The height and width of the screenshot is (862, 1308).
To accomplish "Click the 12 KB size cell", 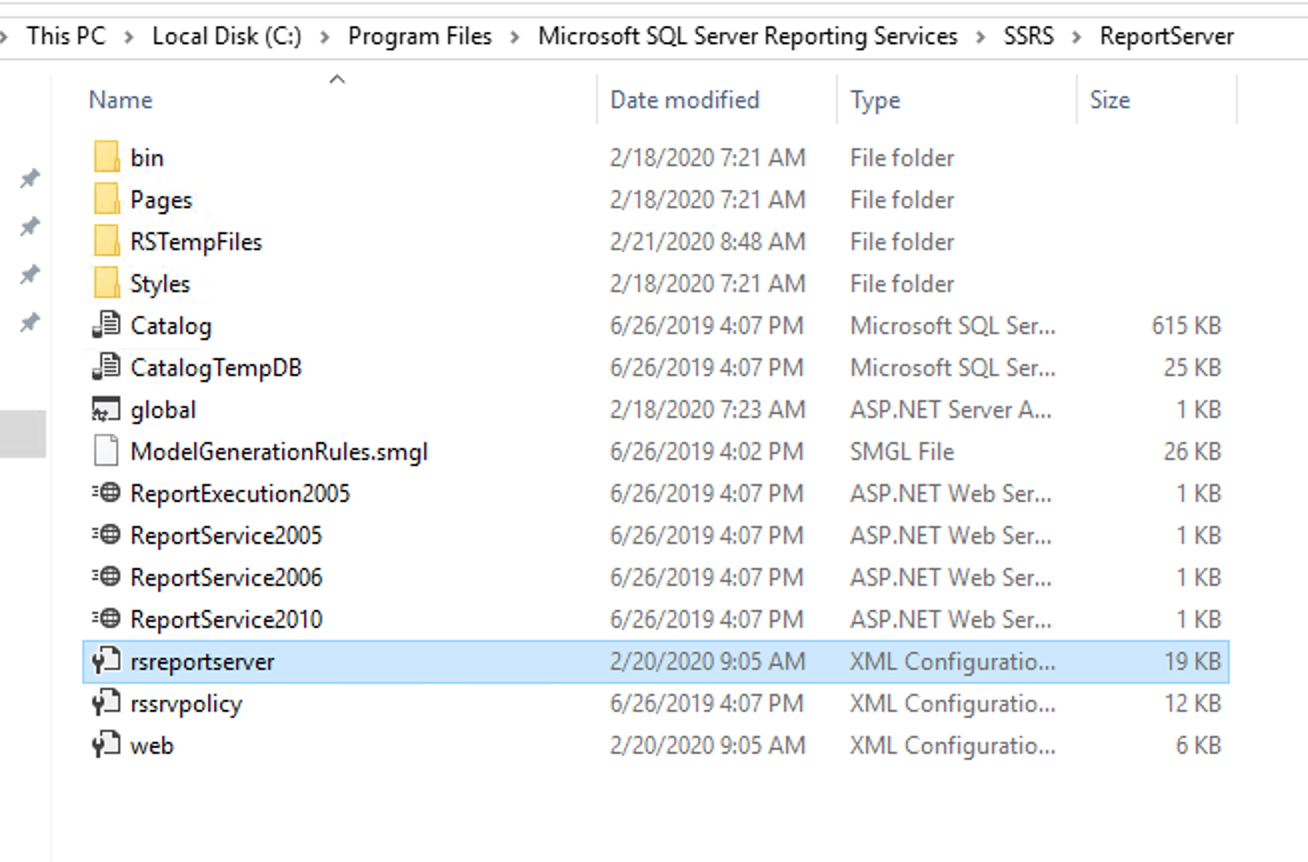I will 1192,704.
